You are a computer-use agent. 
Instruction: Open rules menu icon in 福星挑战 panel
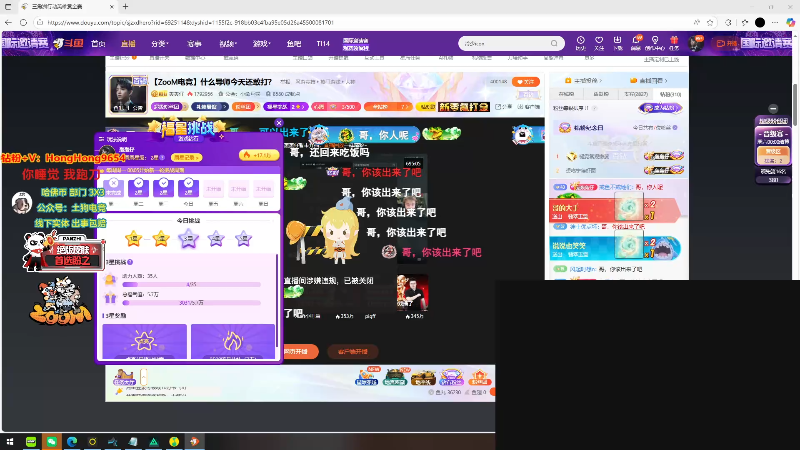(102, 139)
